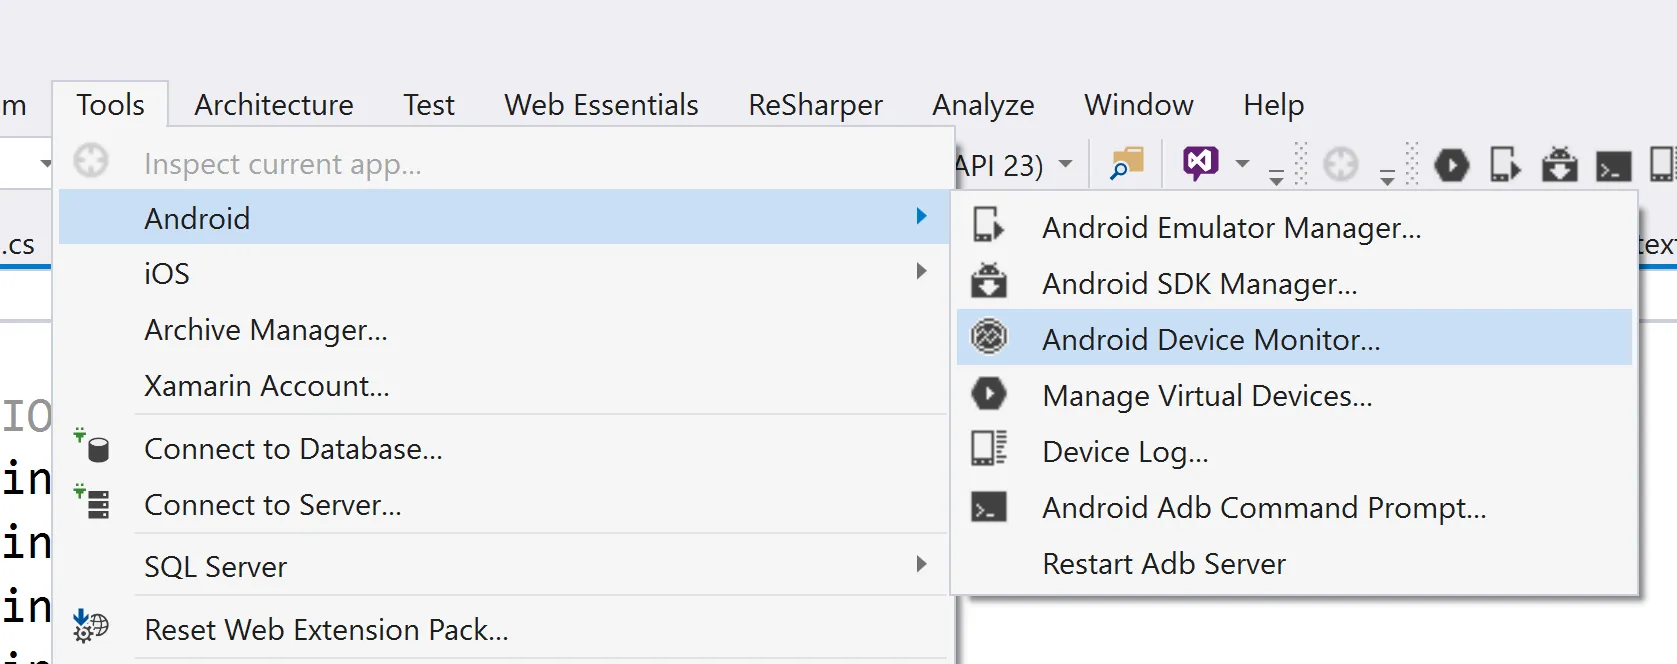Open the Help menu
This screenshot has width=1677, height=664.
[x=1273, y=104]
